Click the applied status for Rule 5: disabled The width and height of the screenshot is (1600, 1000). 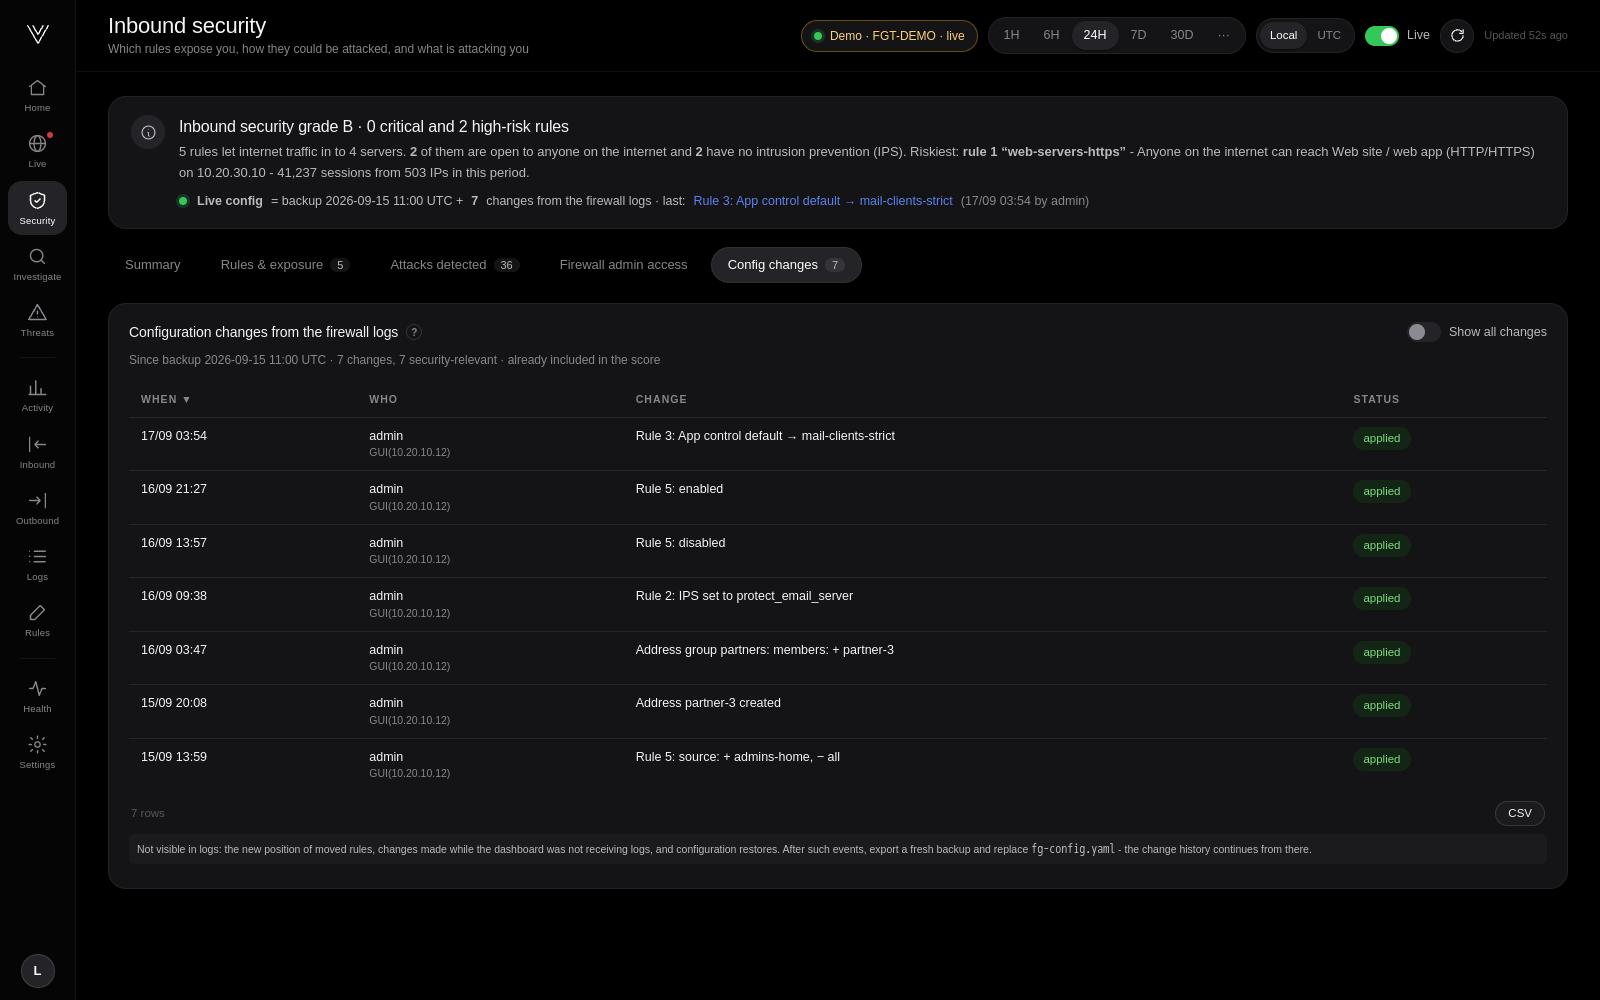tap(1382, 546)
